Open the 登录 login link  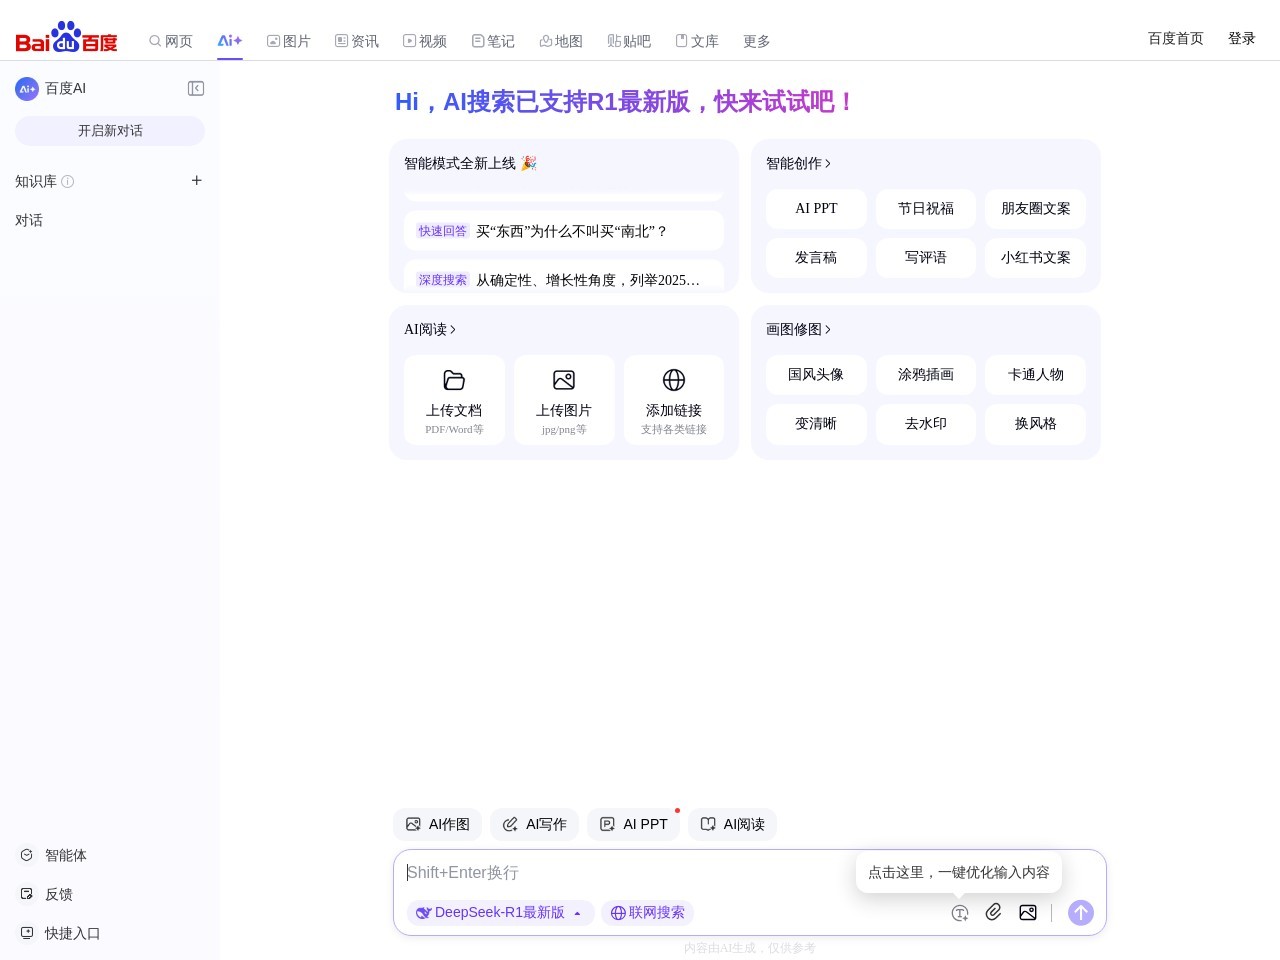click(x=1241, y=38)
